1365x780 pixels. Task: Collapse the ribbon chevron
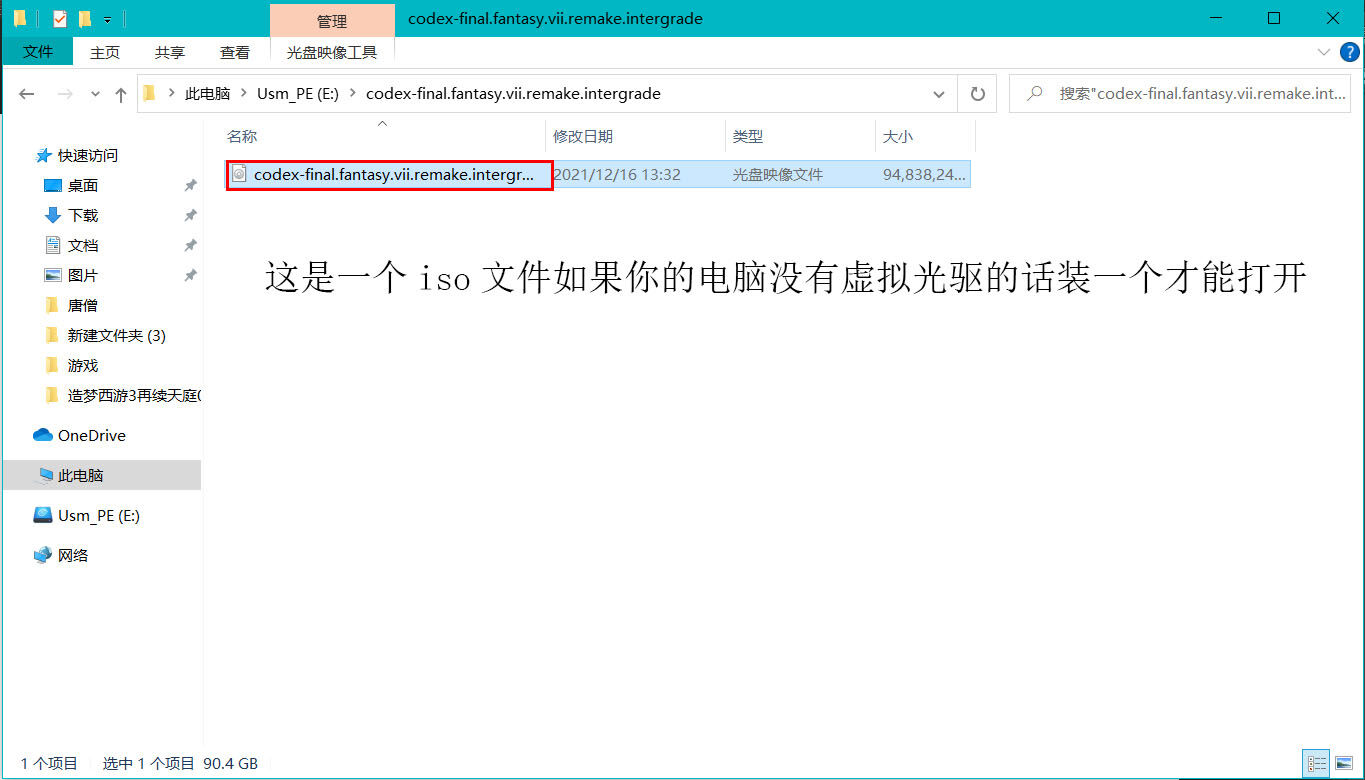coord(1323,52)
